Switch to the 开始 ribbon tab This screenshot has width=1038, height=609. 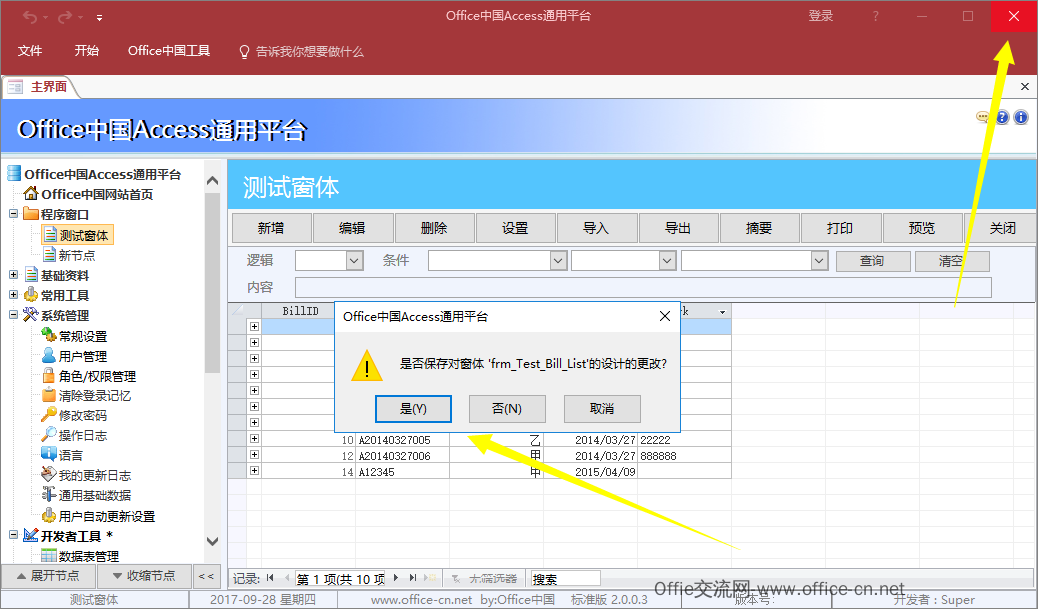87,51
